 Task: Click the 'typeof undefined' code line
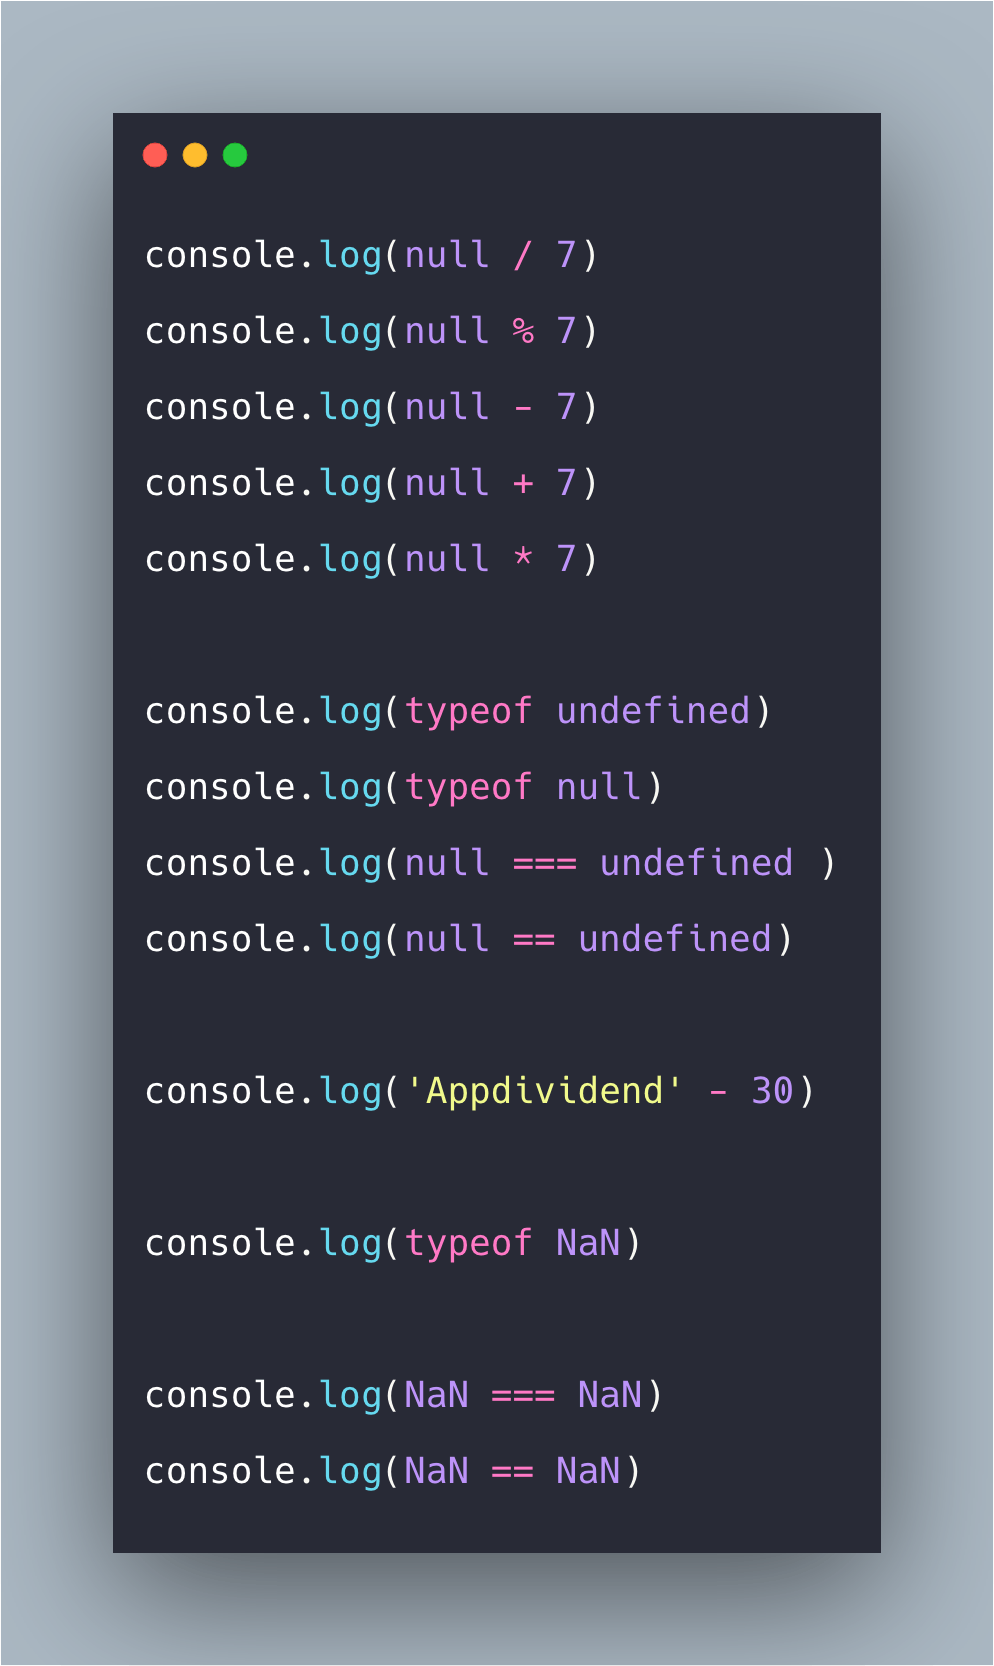point(458,712)
